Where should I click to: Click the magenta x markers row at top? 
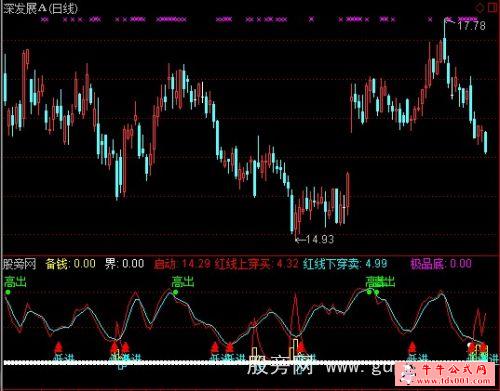coord(260,20)
